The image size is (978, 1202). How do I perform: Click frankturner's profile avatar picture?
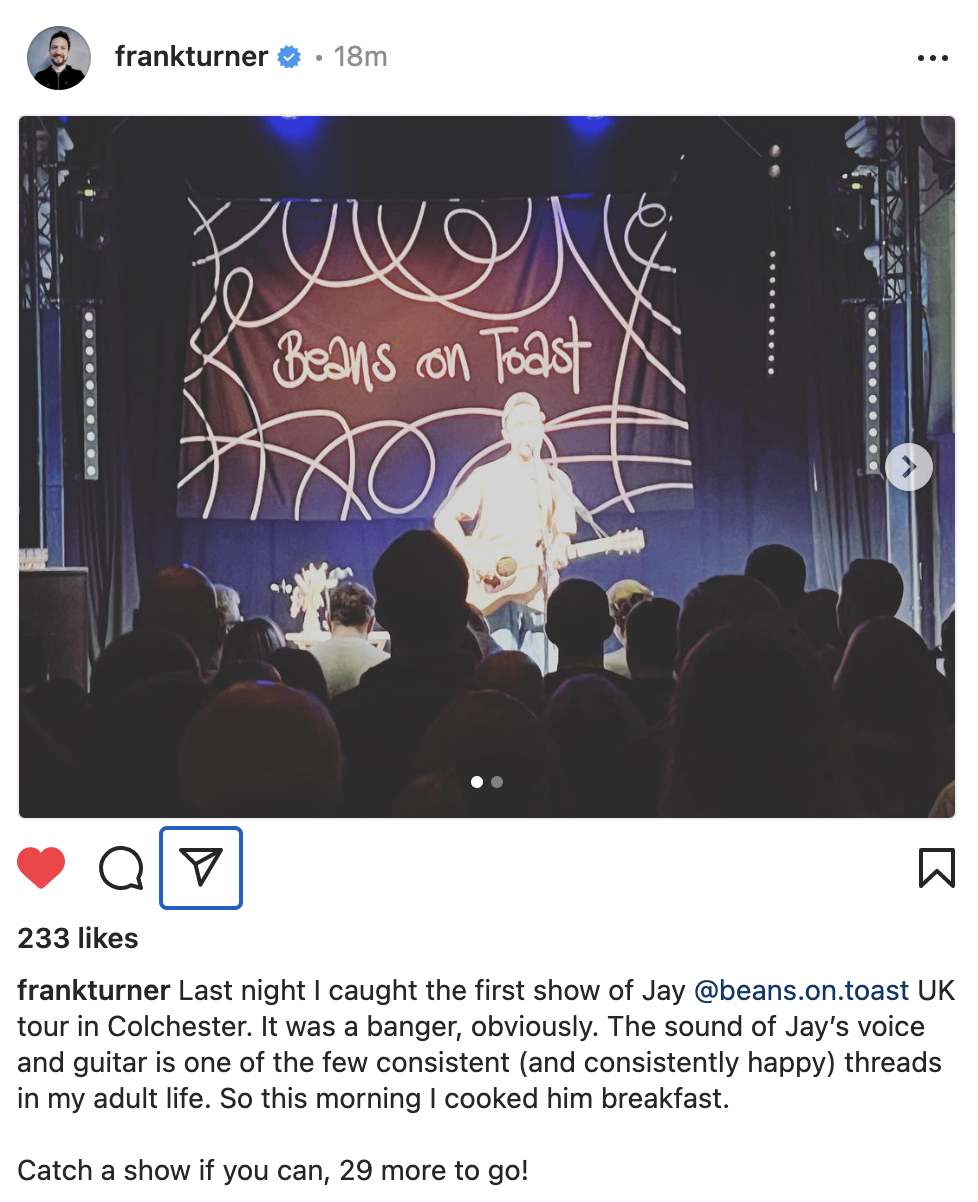(59, 58)
